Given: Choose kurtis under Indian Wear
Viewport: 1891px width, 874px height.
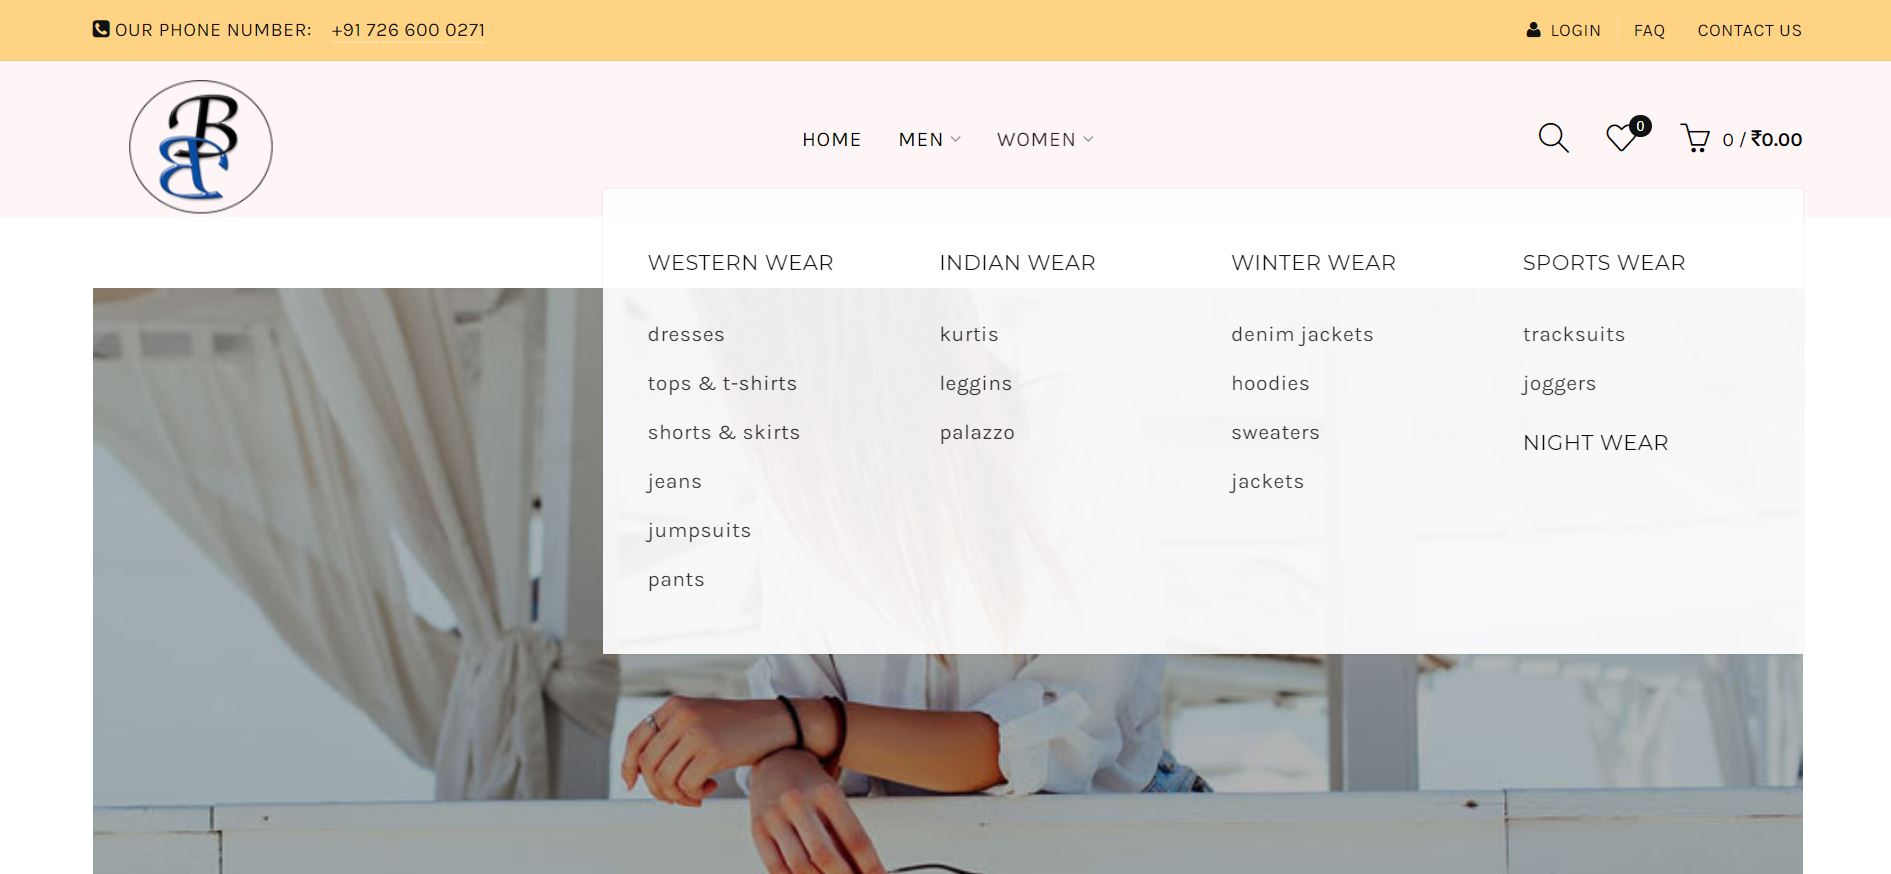Looking at the screenshot, I should (969, 335).
